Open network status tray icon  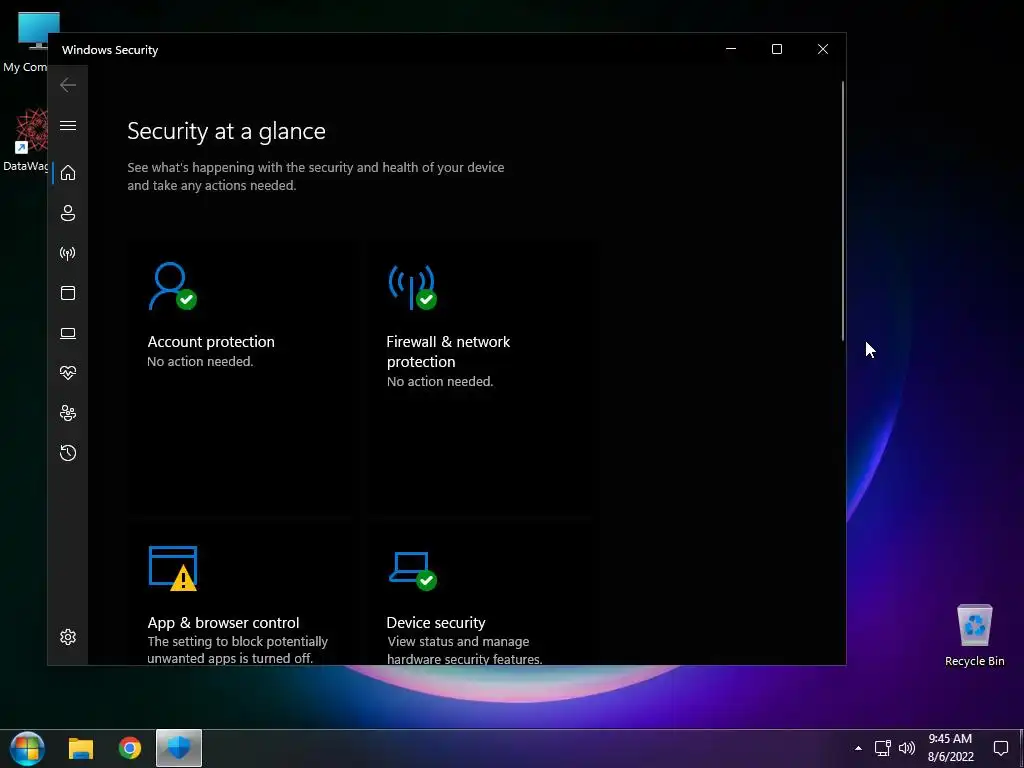click(883, 748)
